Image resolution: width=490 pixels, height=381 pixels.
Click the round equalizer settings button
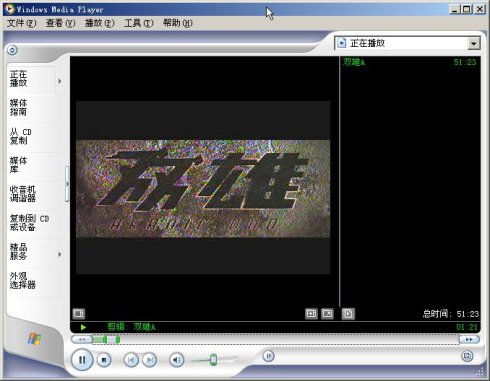tap(269, 356)
